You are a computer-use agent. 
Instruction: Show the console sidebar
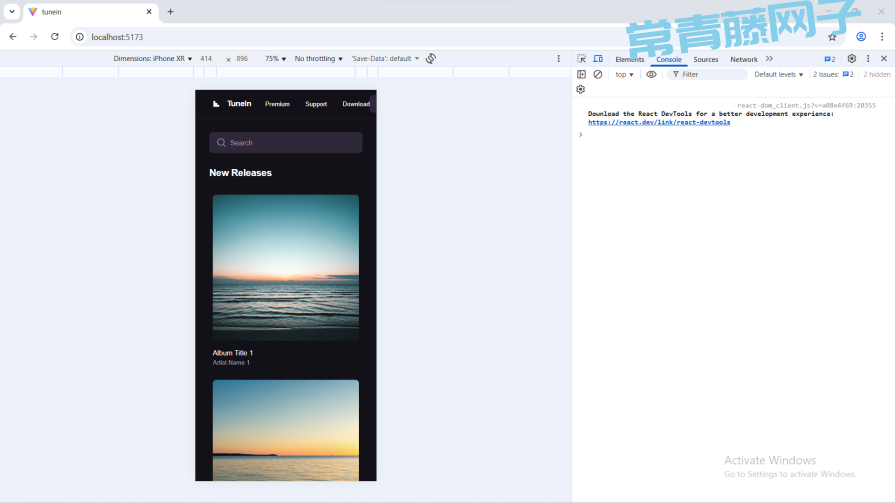tap(581, 74)
